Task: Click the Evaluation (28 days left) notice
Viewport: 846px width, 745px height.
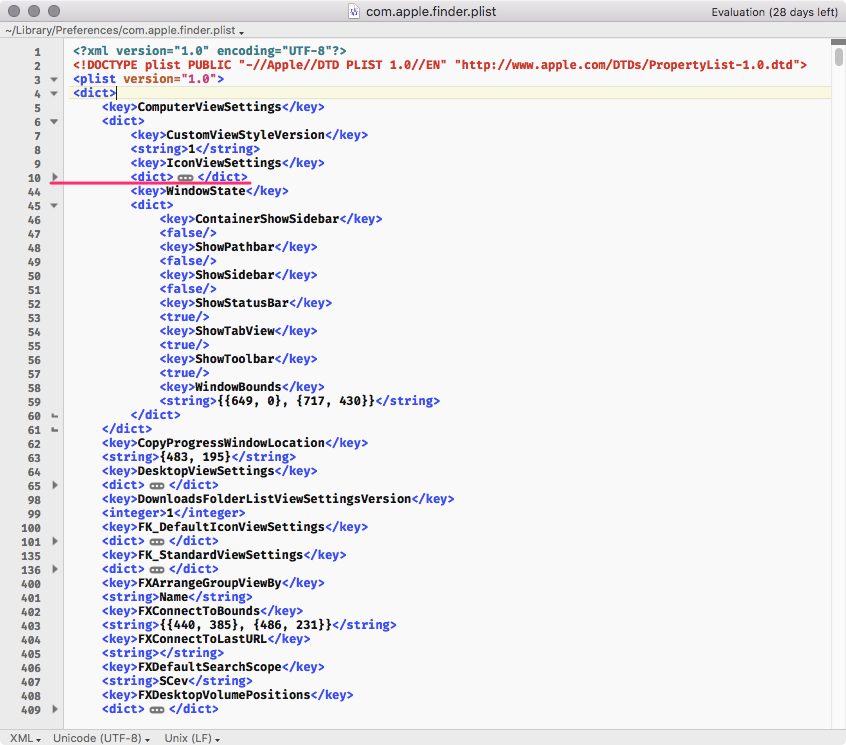Action: pyautogui.click(x=774, y=12)
